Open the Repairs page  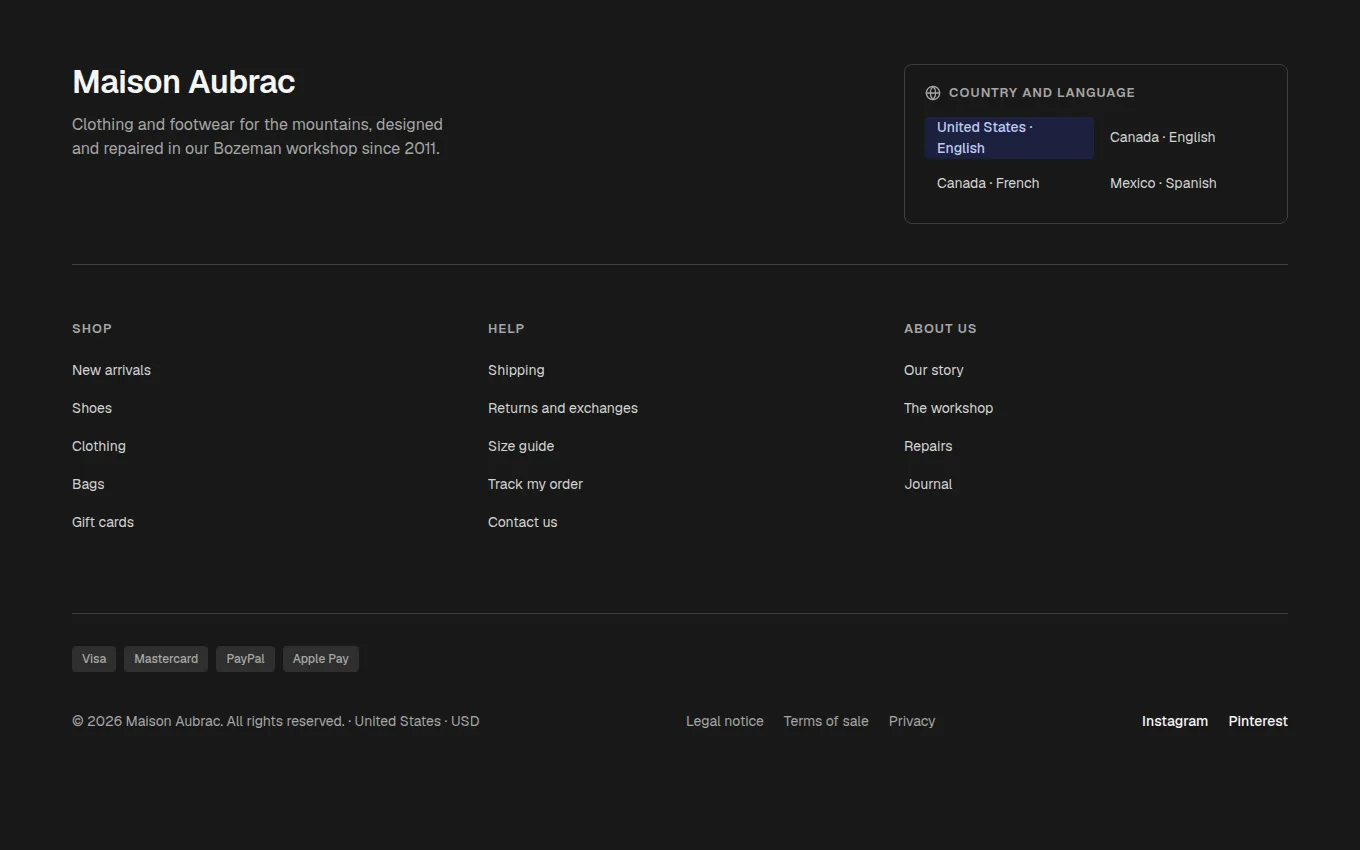coord(928,446)
